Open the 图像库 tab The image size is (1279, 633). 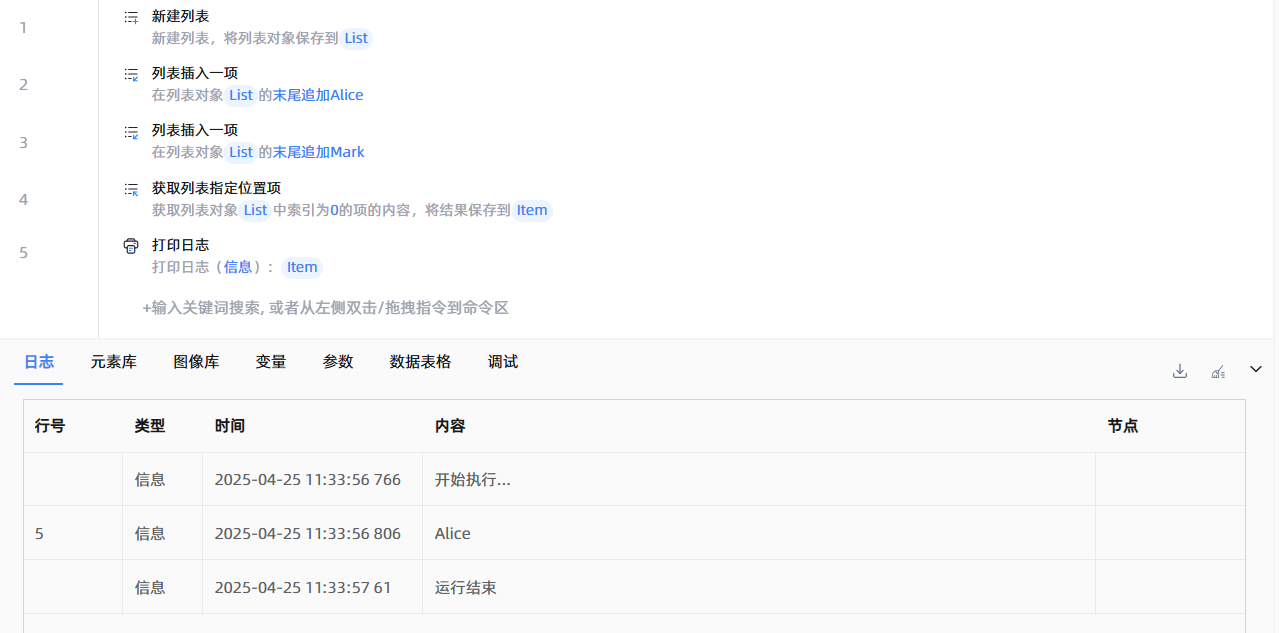click(196, 362)
